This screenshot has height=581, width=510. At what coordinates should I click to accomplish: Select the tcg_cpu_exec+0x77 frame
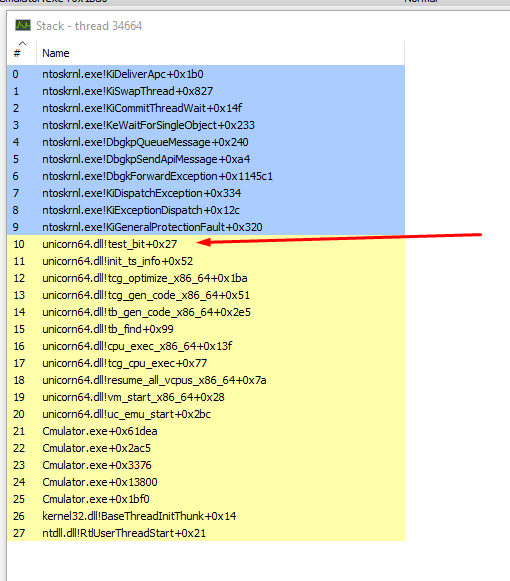(206, 363)
